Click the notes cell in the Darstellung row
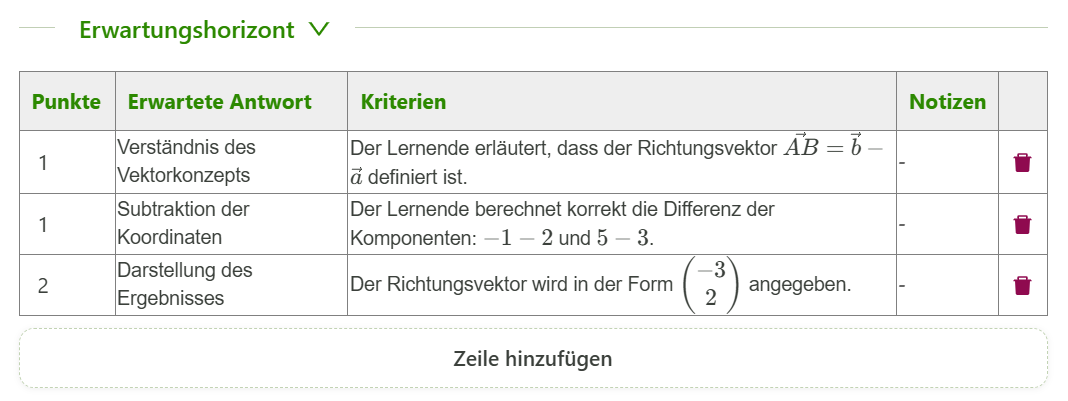Image resolution: width=1068 pixels, height=401 pixels. (x=946, y=286)
